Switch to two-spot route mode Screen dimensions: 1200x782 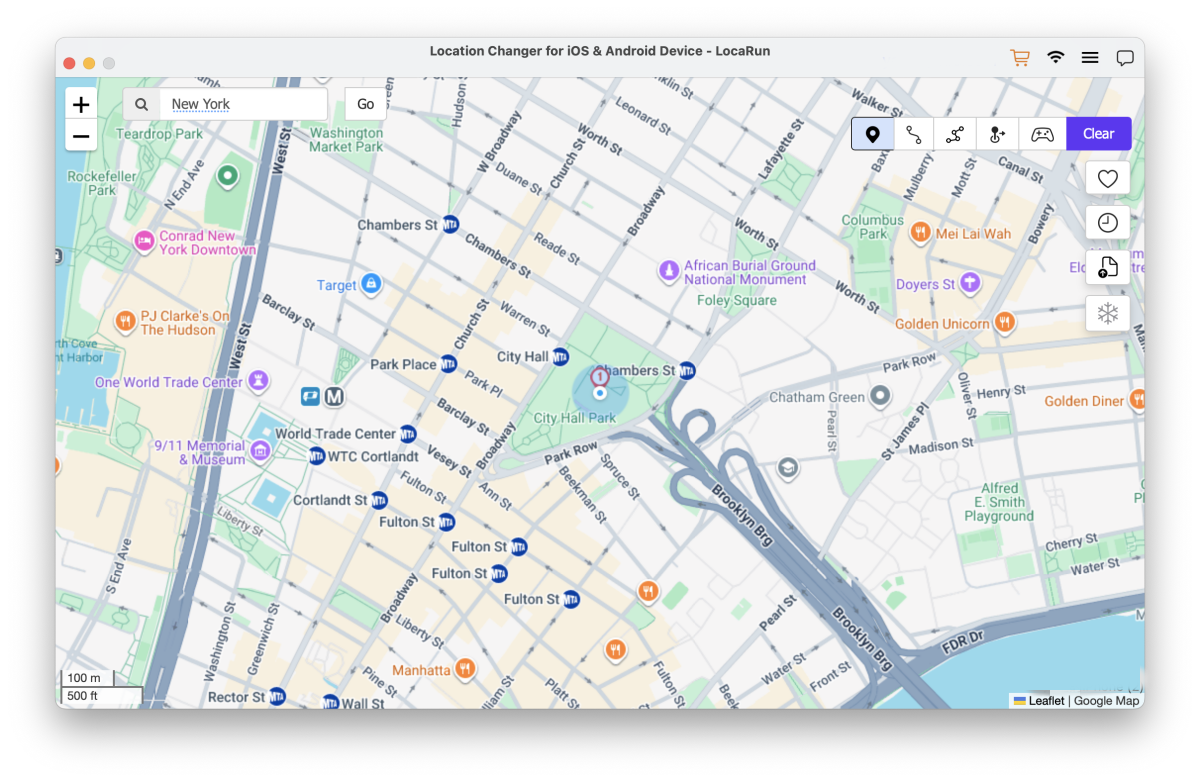(914, 134)
